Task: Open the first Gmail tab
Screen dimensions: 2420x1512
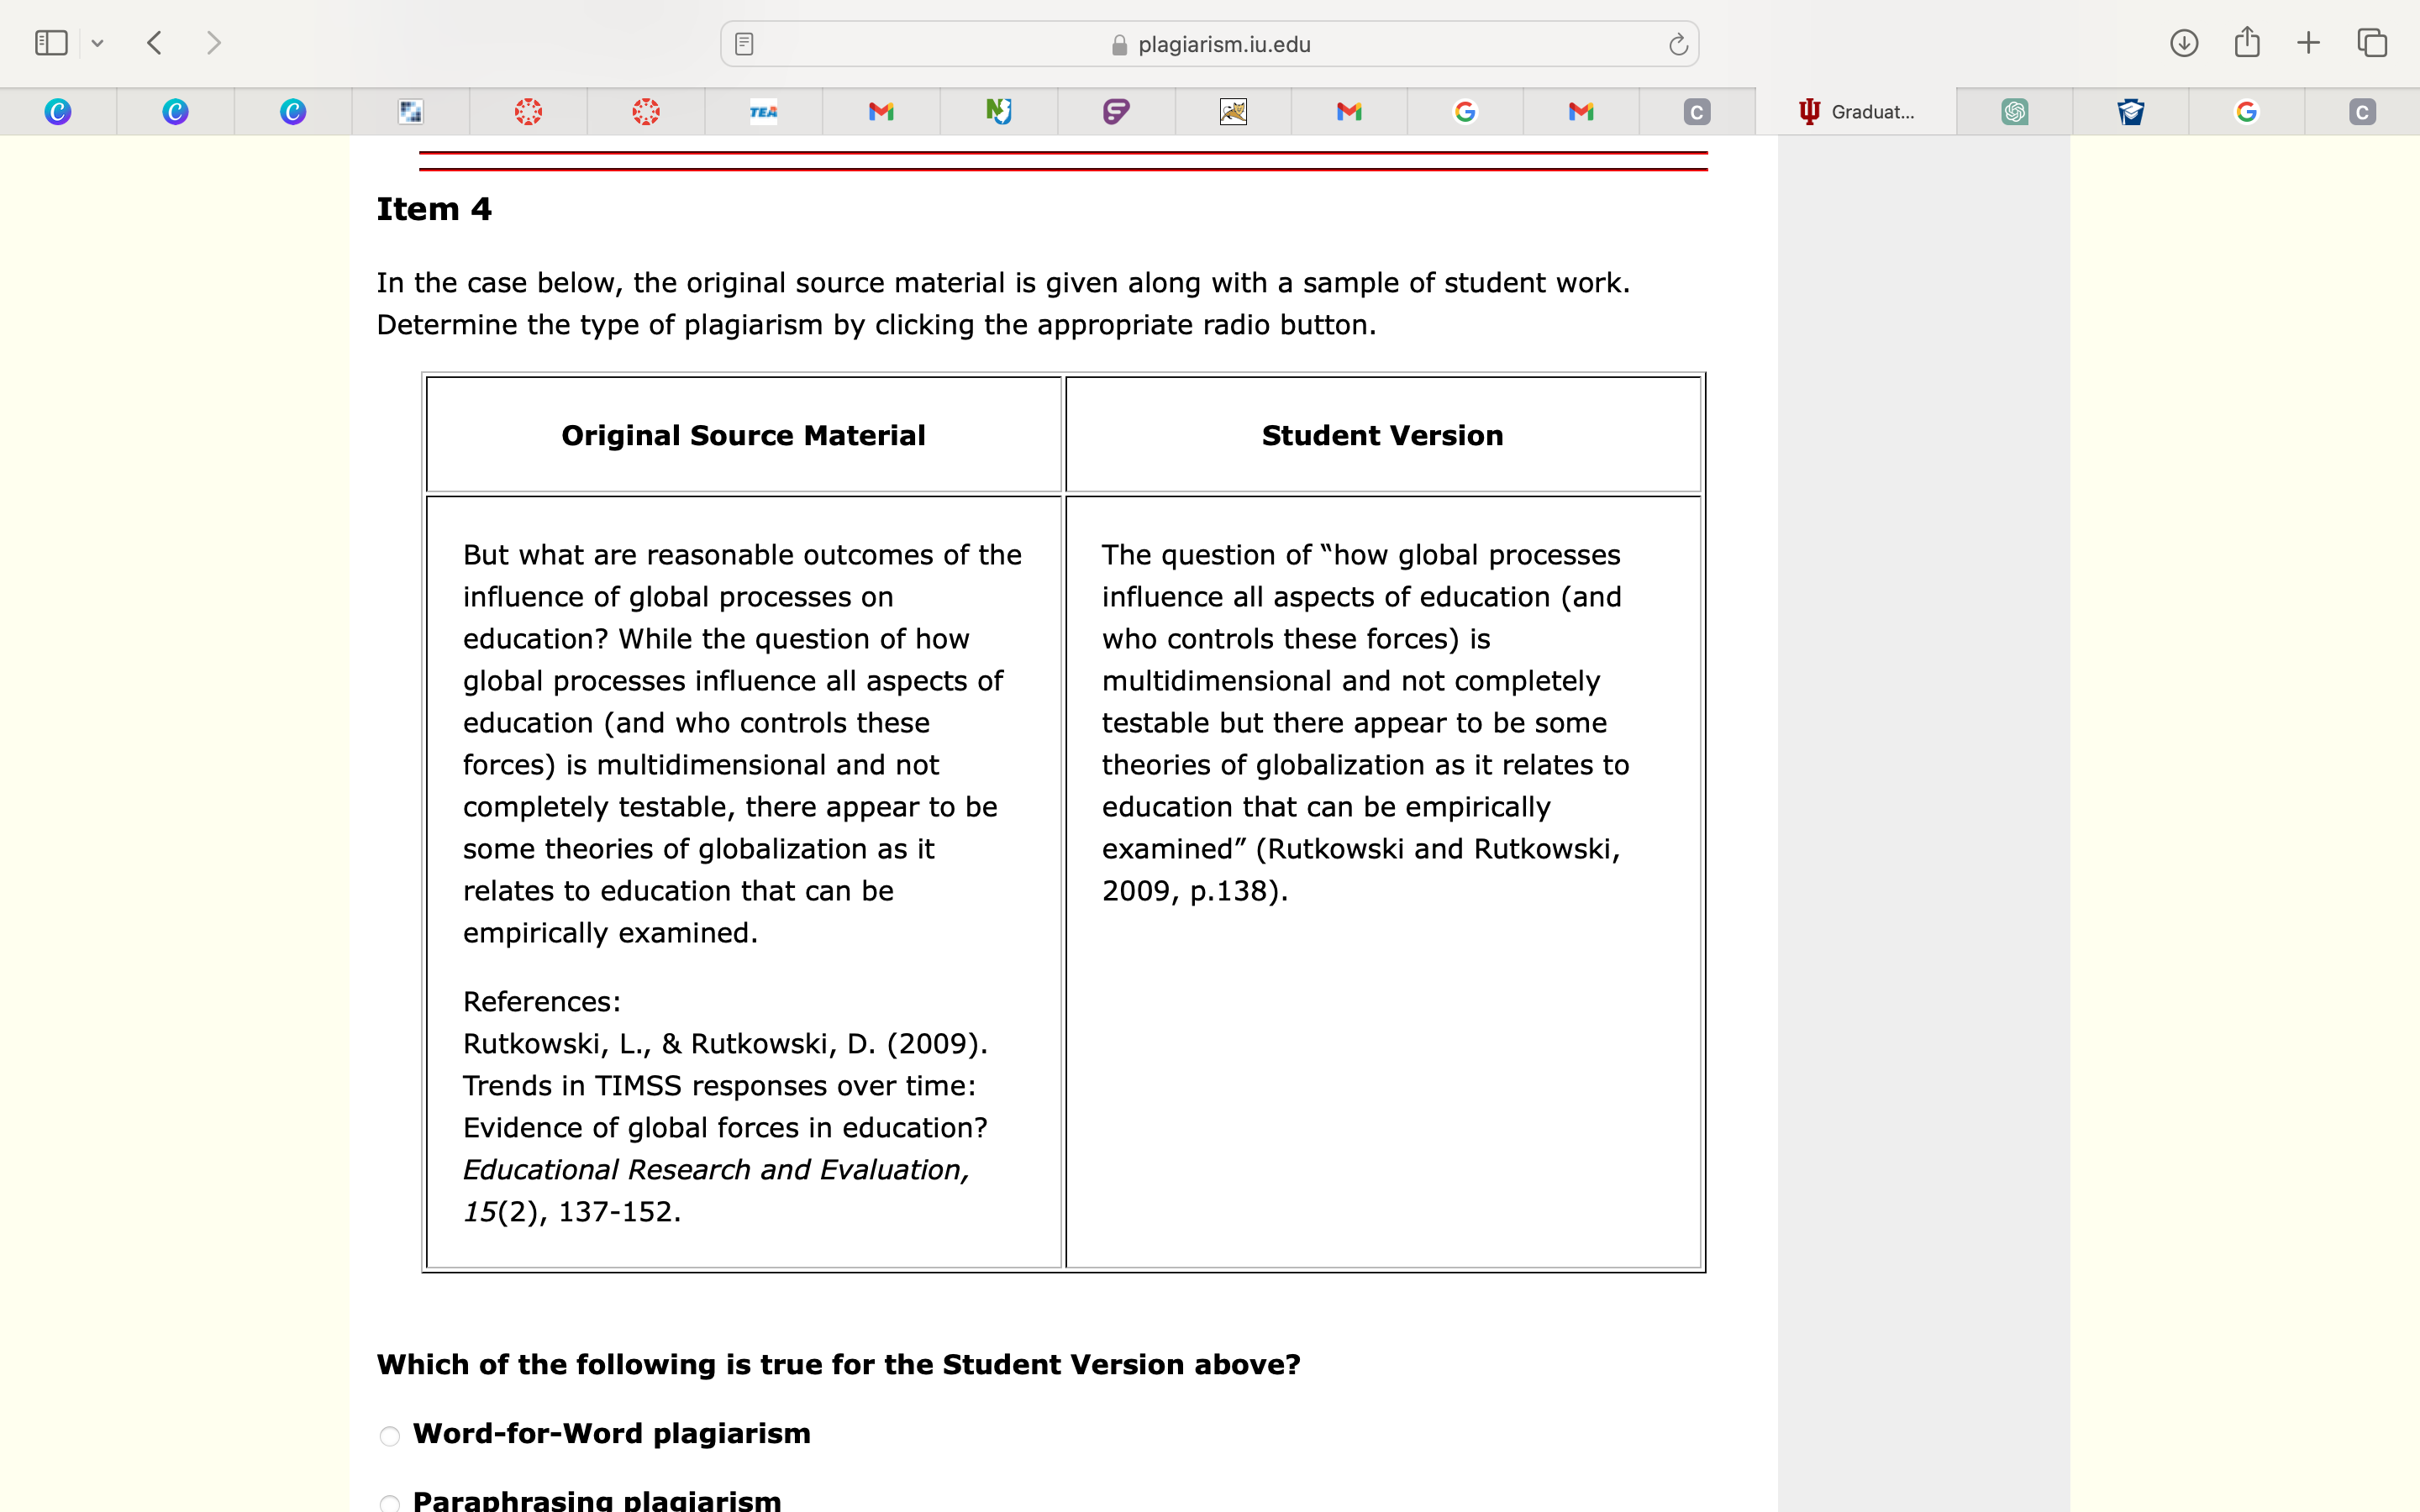Action: (x=881, y=112)
